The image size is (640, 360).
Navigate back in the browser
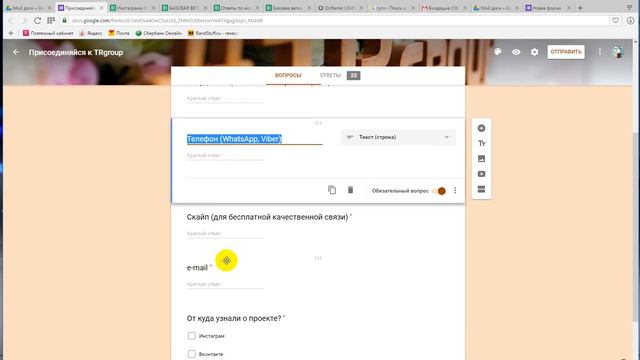click(x=11, y=20)
